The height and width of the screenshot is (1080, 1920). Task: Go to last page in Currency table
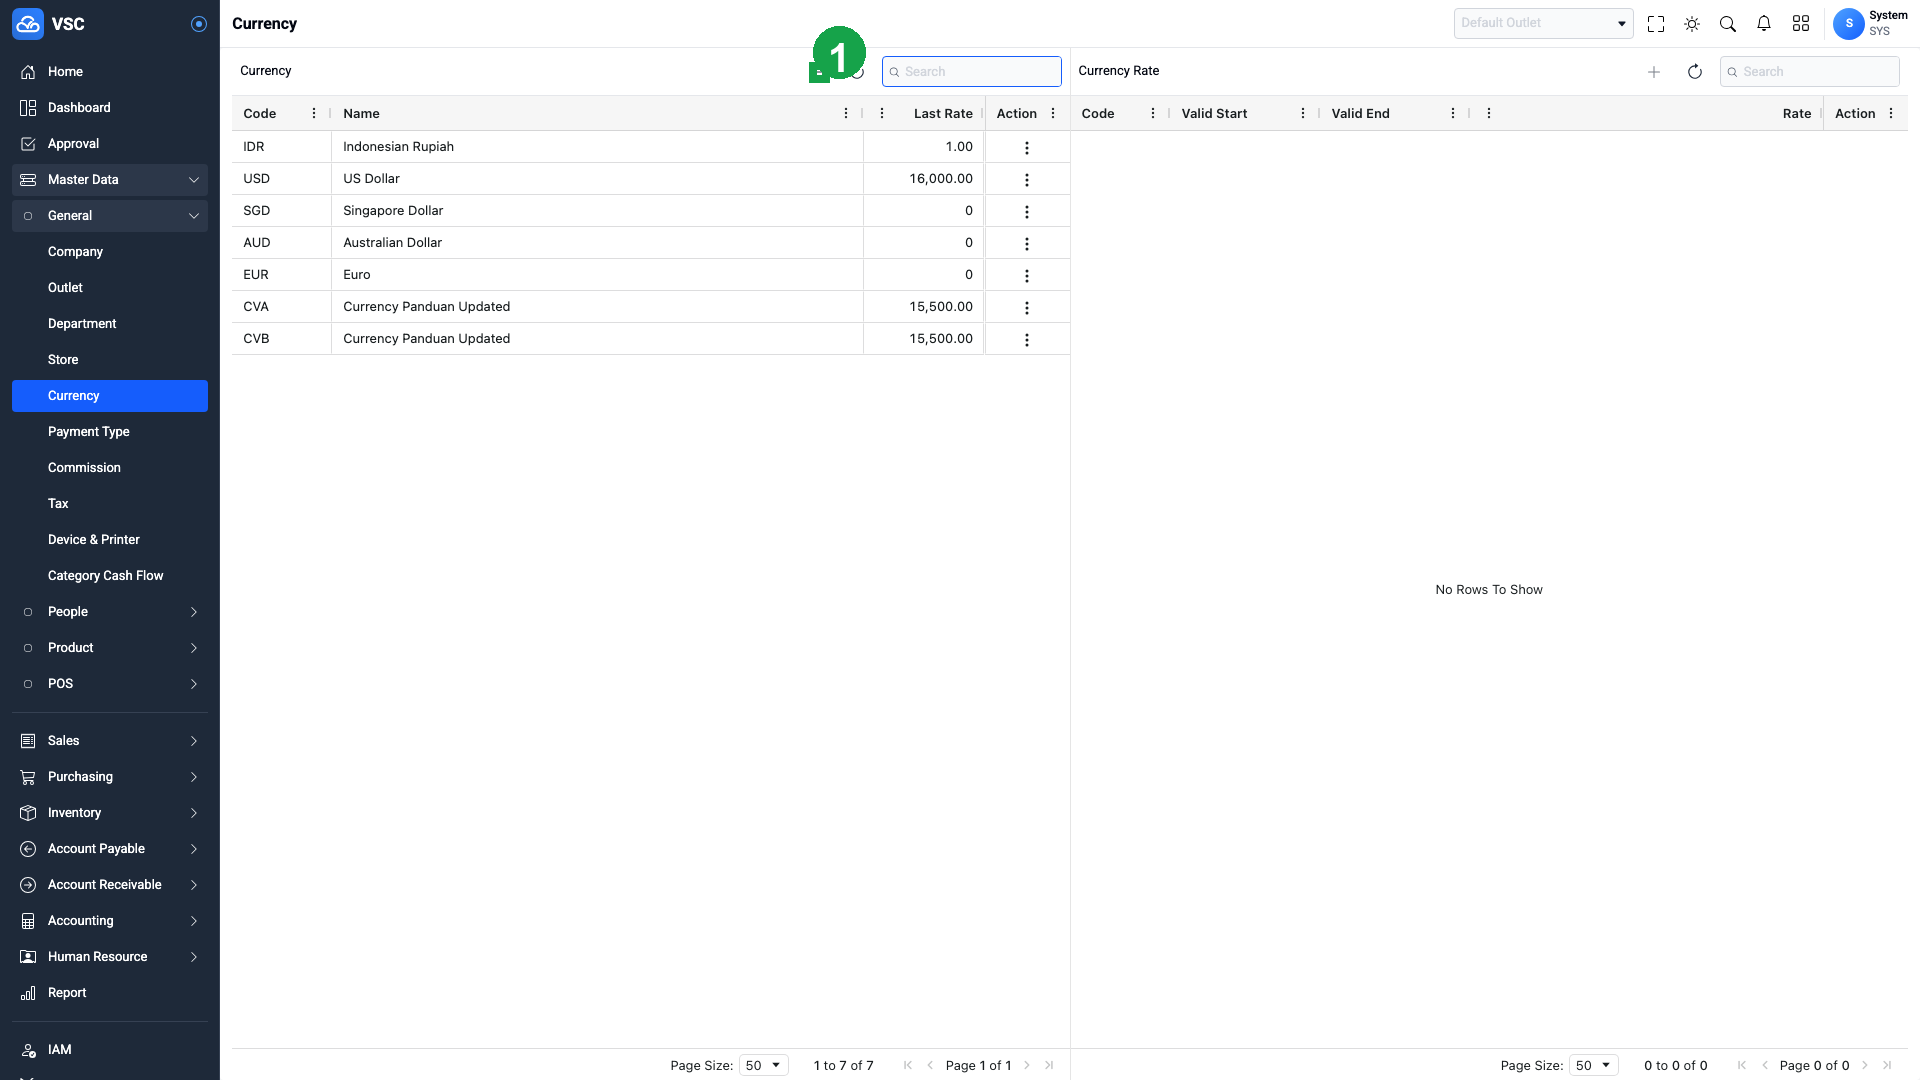pos(1049,1066)
